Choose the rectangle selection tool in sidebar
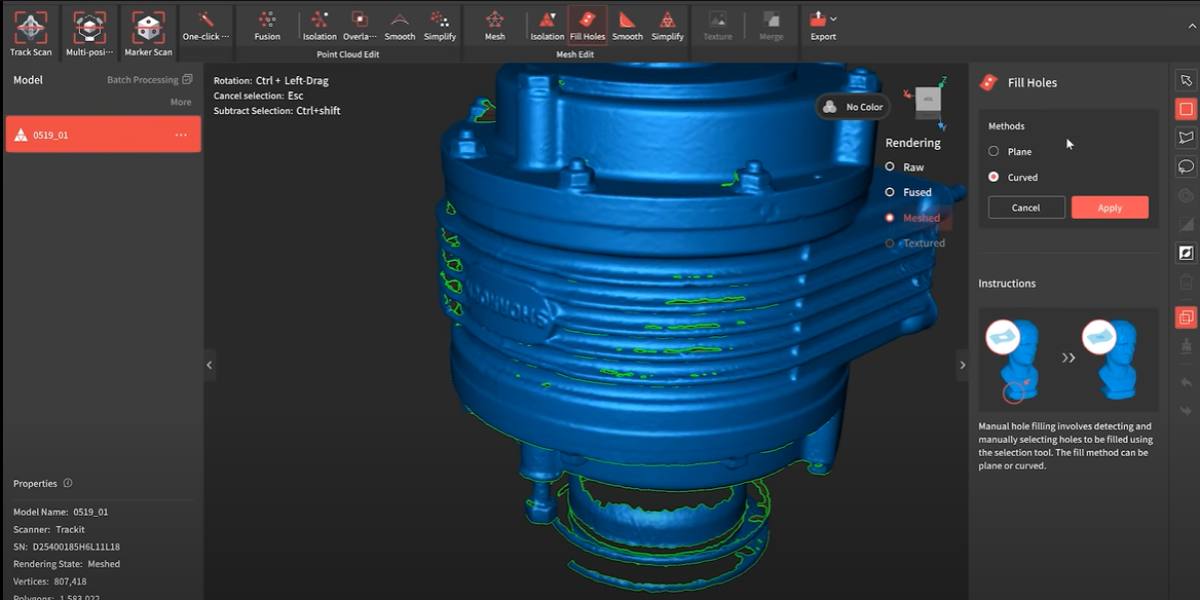 coord(1186,109)
